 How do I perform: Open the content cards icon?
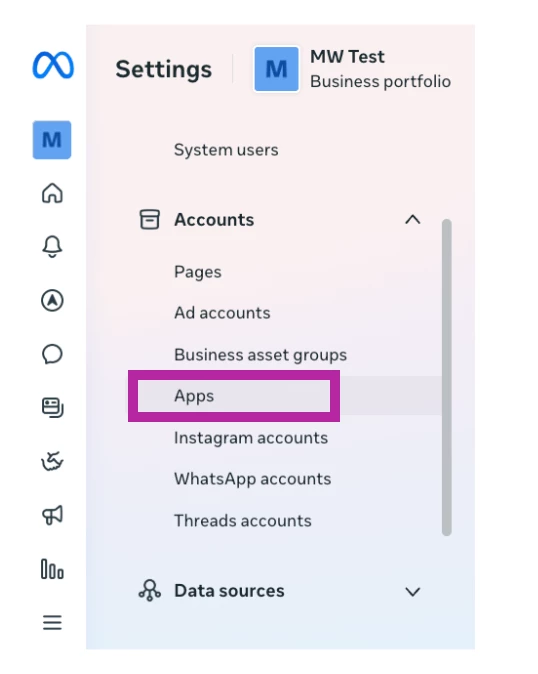(52, 407)
